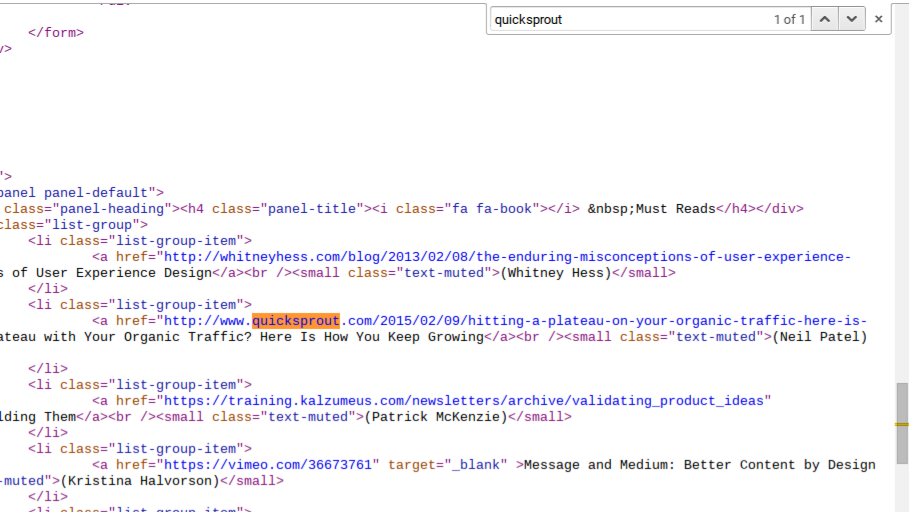Click the '(Kristina Halvorson)' text
Screen dimensions: 909x512
point(140,481)
